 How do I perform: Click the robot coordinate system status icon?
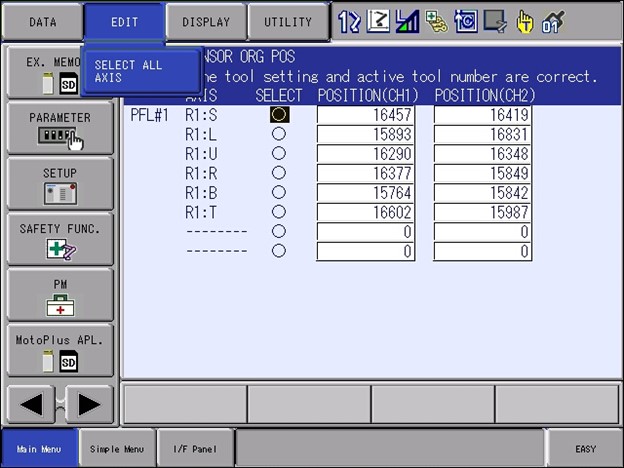378,21
